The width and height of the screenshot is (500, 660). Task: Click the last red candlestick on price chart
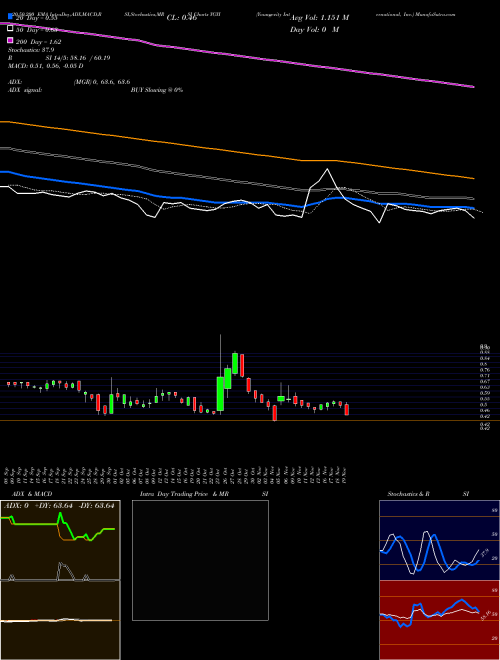(347, 410)
